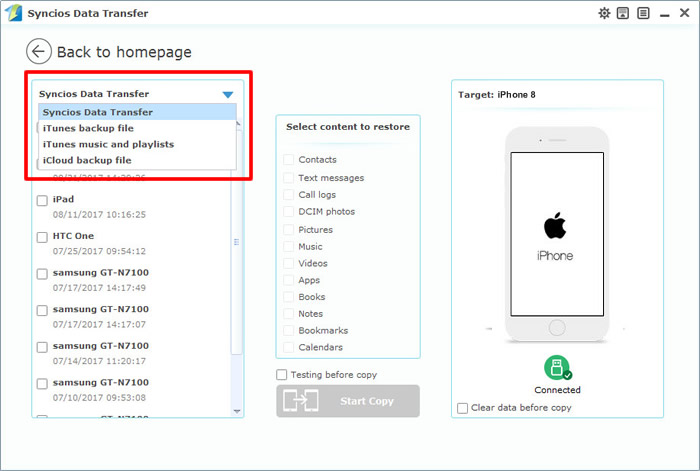Click the Start Copy button
The height and width of the screenshot is (471, 700).
[348, 401]
